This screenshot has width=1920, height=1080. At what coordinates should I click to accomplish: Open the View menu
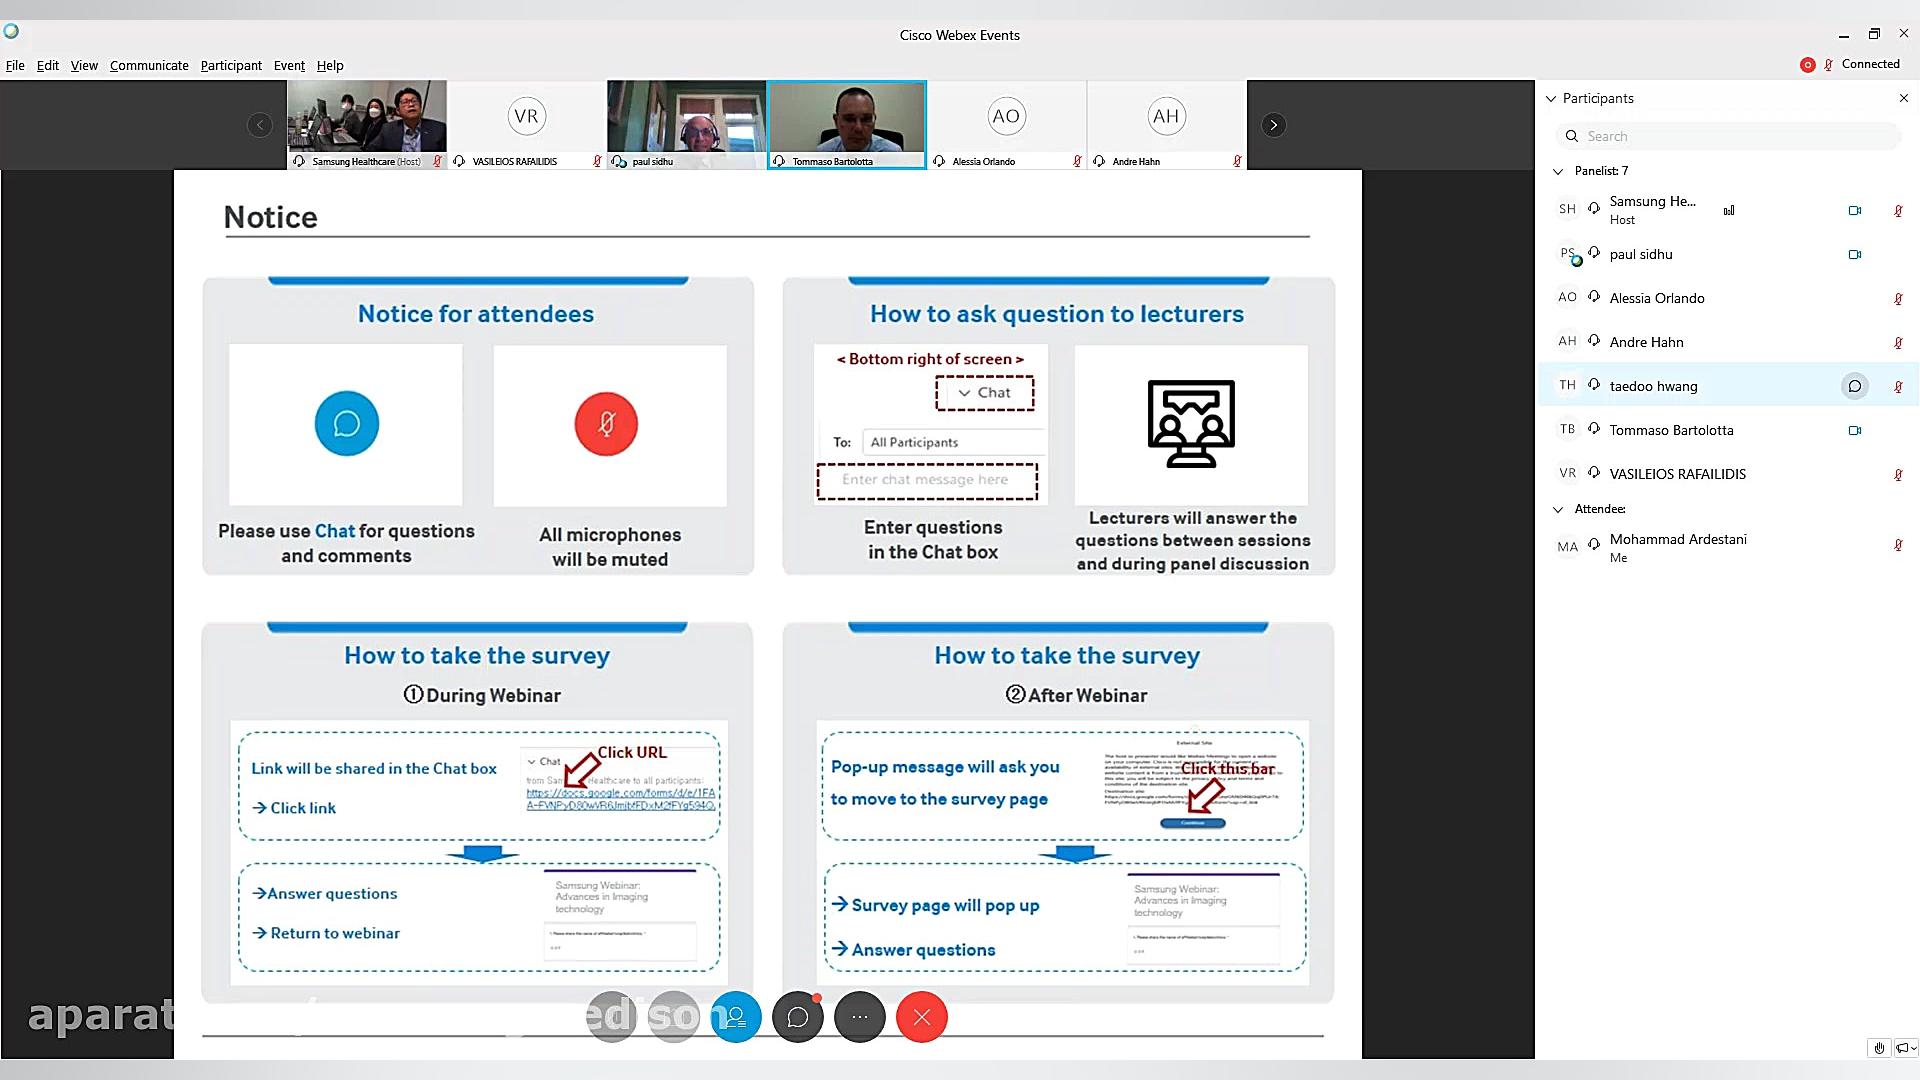tap(84, 66)
